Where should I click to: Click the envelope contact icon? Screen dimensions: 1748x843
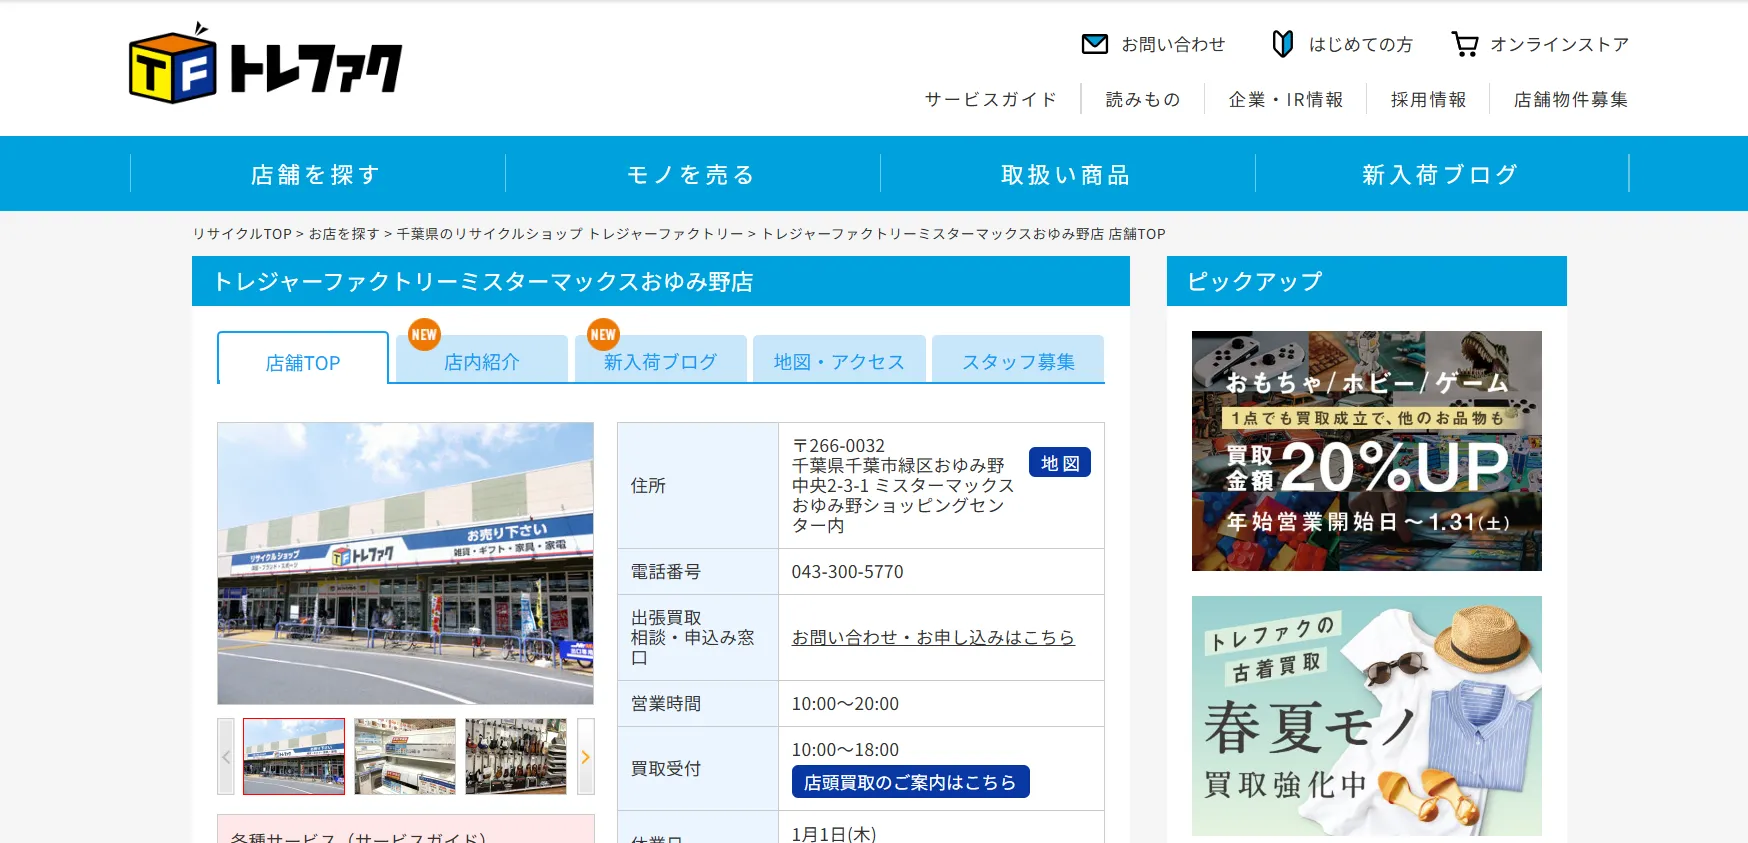[1095, 44]
